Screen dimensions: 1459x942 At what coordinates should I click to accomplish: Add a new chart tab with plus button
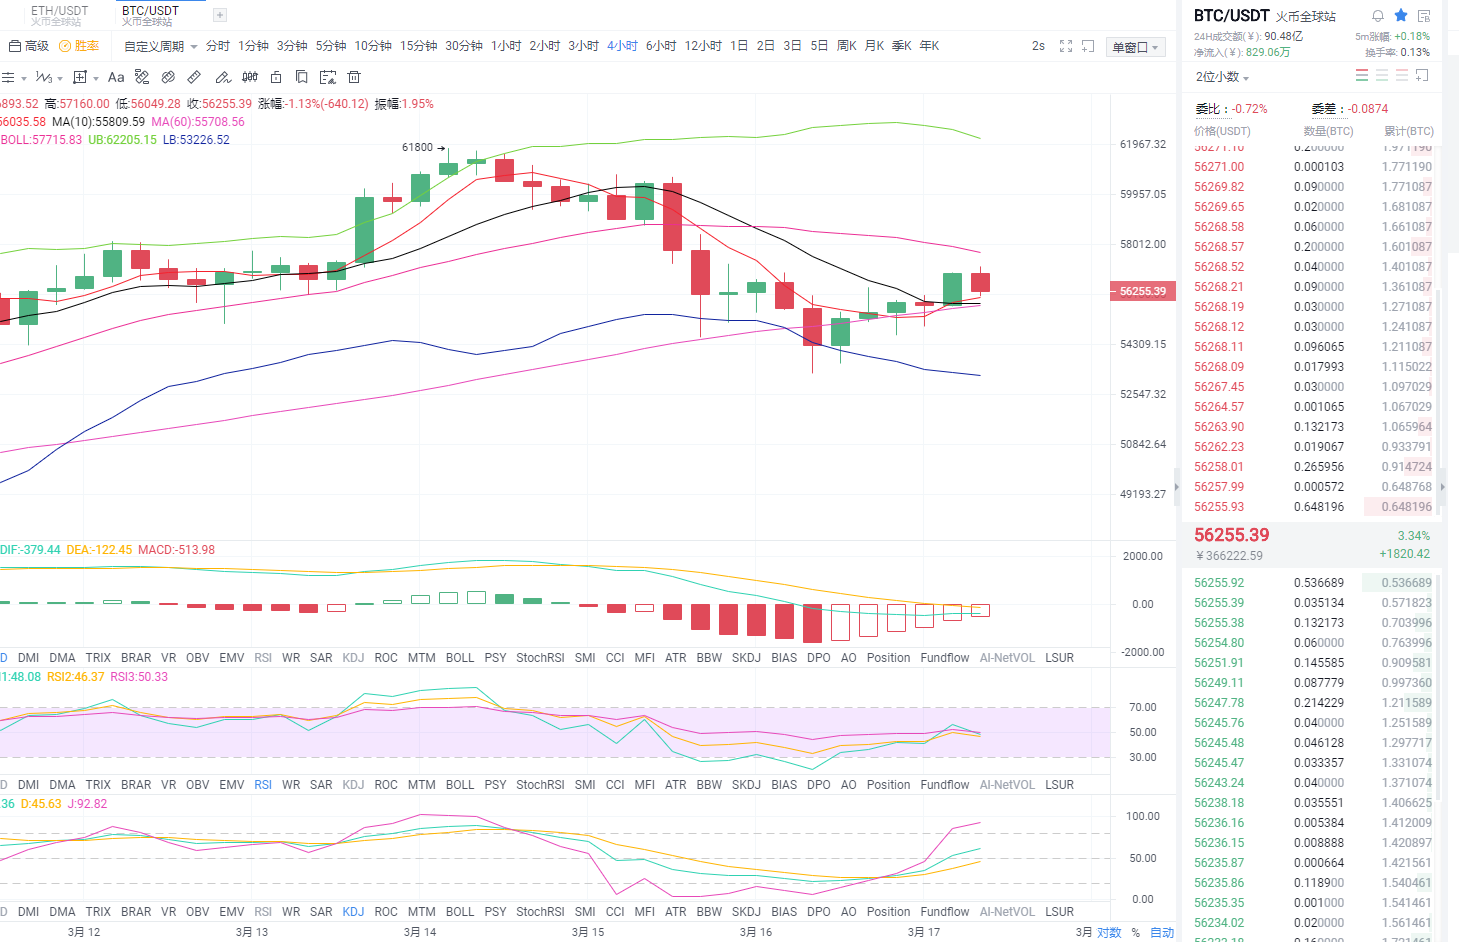(x=220, y=15)
